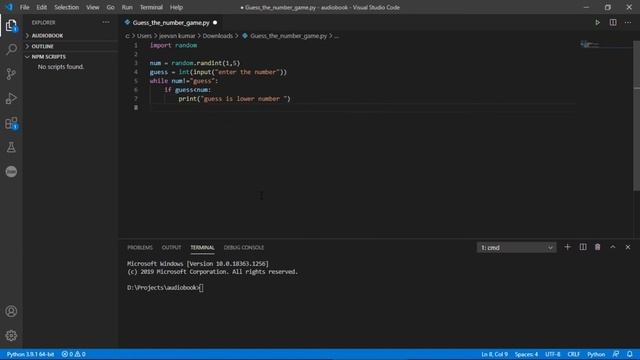Open editor More Actions ellipsis

628,23
